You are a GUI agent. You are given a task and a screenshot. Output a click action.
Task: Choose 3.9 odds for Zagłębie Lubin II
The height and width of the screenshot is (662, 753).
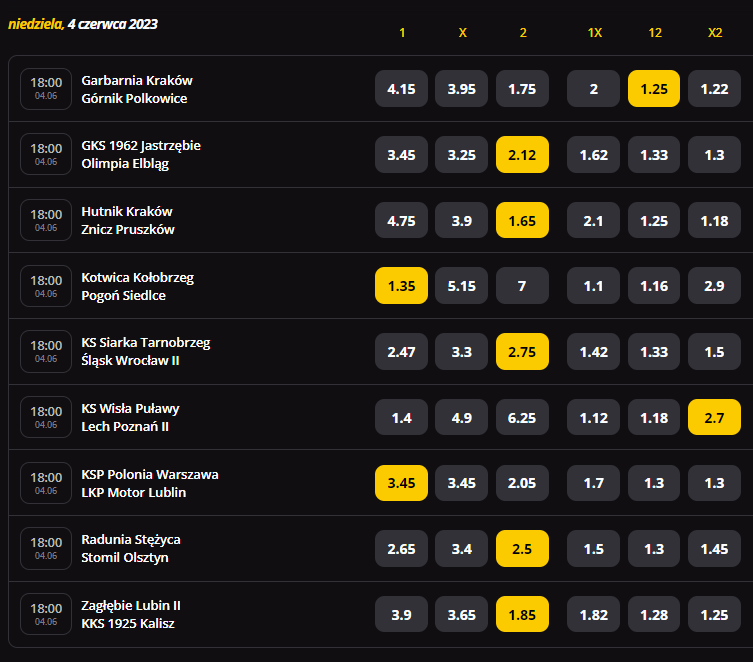click(x=401, y=614)
